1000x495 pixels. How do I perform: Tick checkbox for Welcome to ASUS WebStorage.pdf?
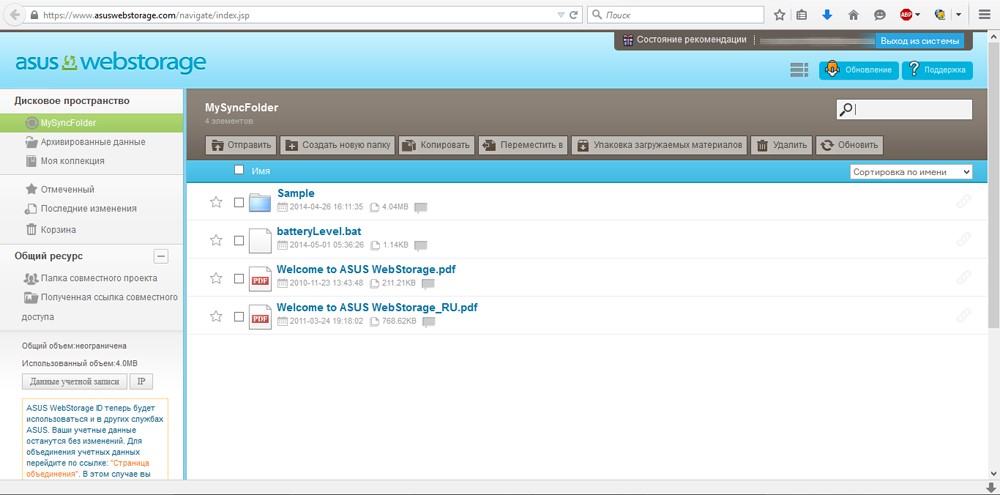(x=239, y=279)
